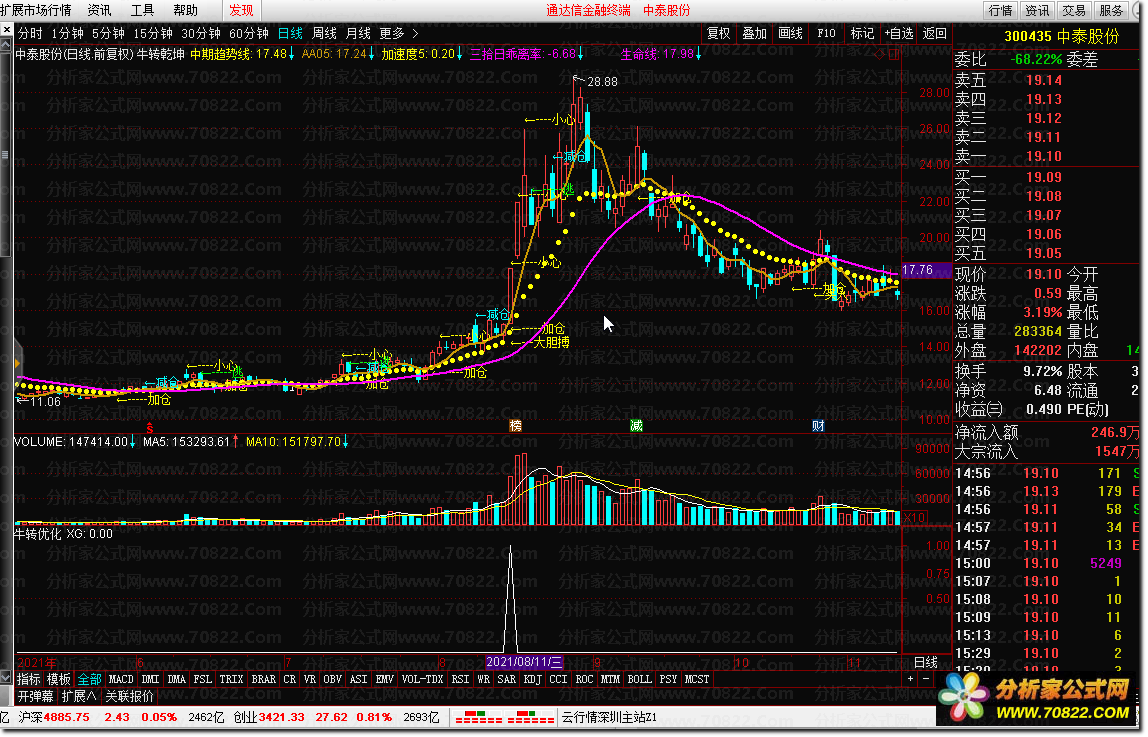The image size is (1148, 737).
Task: Click the 返回 back button
Action: pos(934,33)
